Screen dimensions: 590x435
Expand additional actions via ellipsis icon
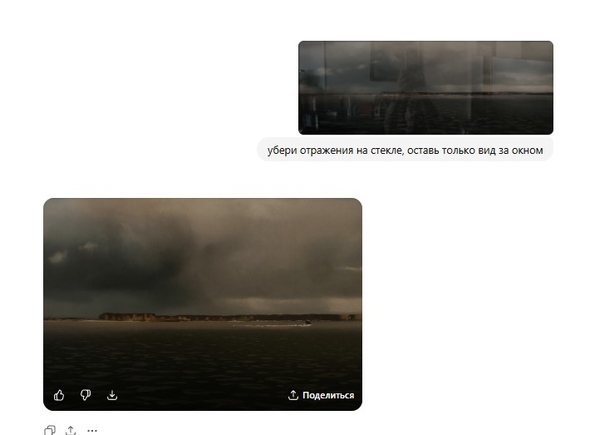coord(92,430)
